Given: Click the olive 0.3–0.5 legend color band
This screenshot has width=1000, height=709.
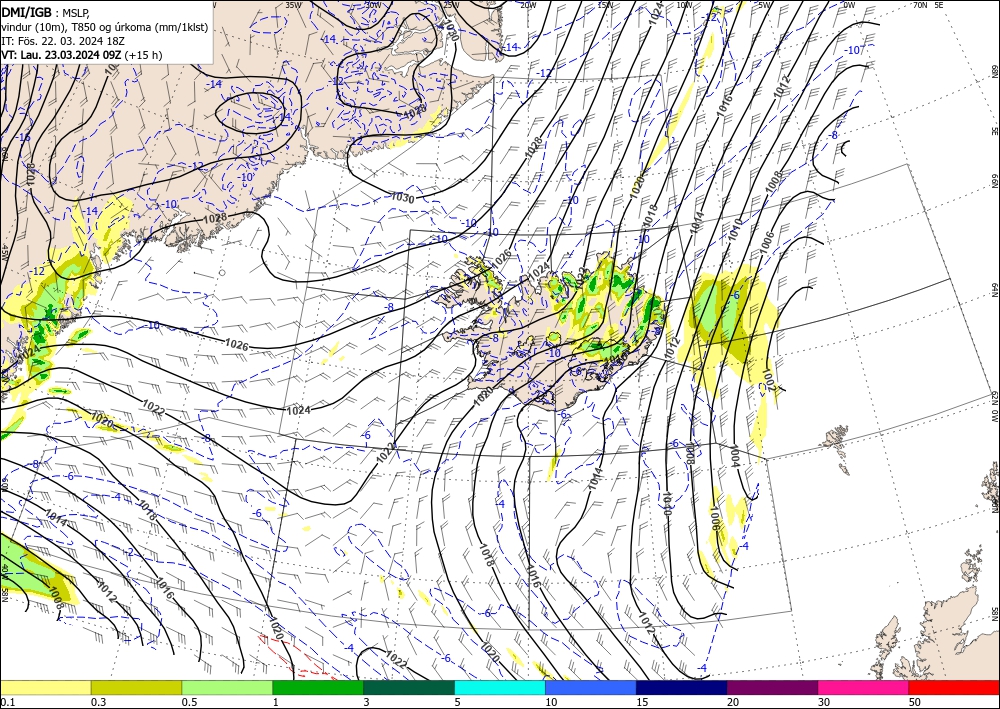Looking at the screenshot, I should tap(136, 687).
